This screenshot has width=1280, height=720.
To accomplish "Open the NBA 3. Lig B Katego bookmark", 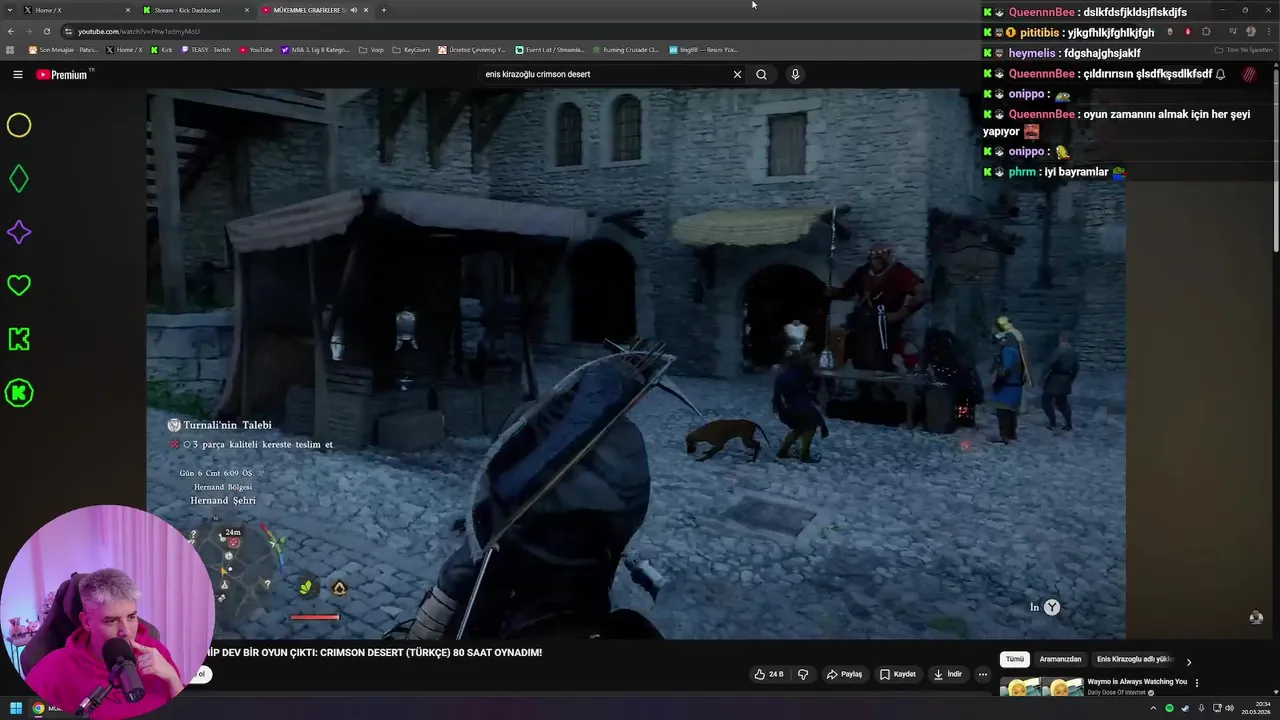I will coord(315,49).
